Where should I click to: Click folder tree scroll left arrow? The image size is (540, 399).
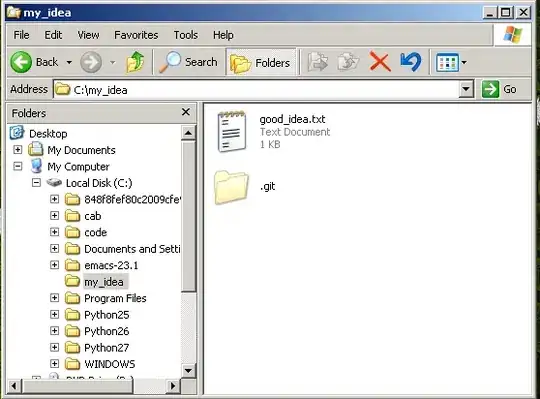click(14, 386)
